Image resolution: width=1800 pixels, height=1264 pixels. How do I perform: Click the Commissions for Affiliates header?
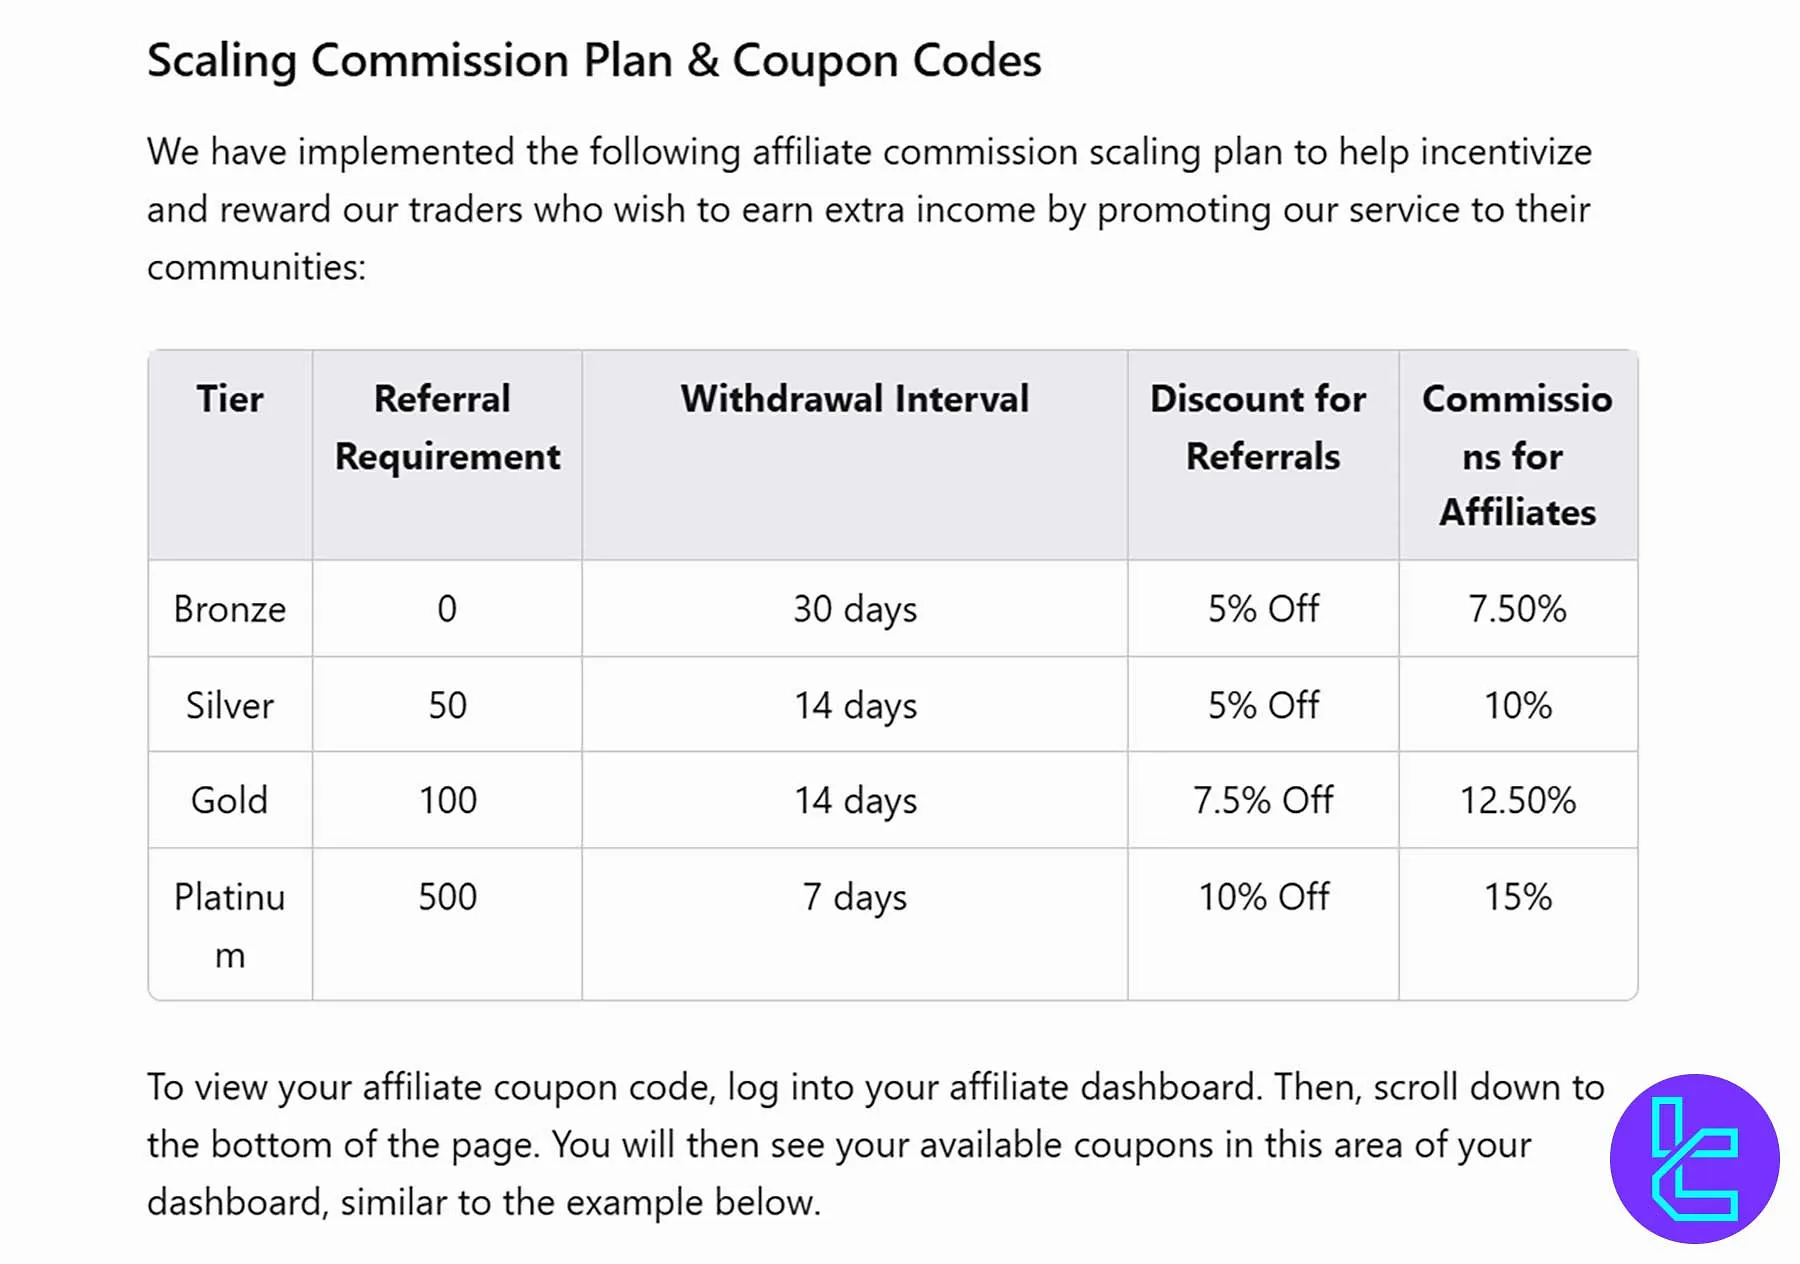click(x=1517, y=455)
